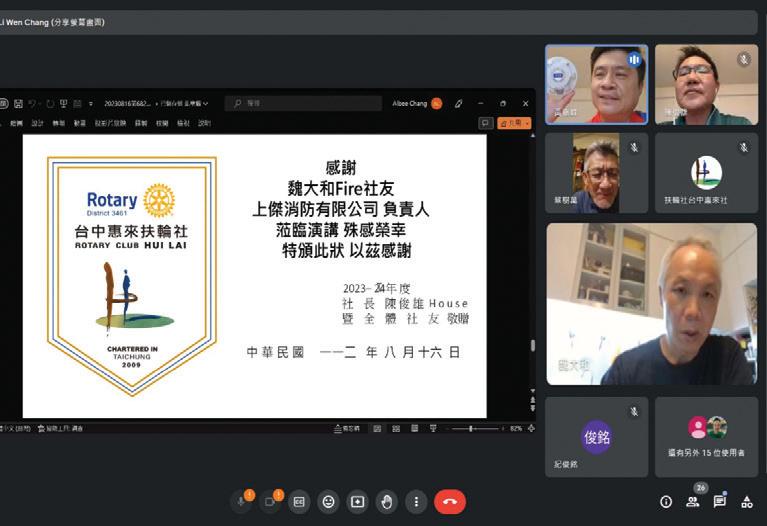Toggle the microphone button in Meet toolbar

click(241, 502)
